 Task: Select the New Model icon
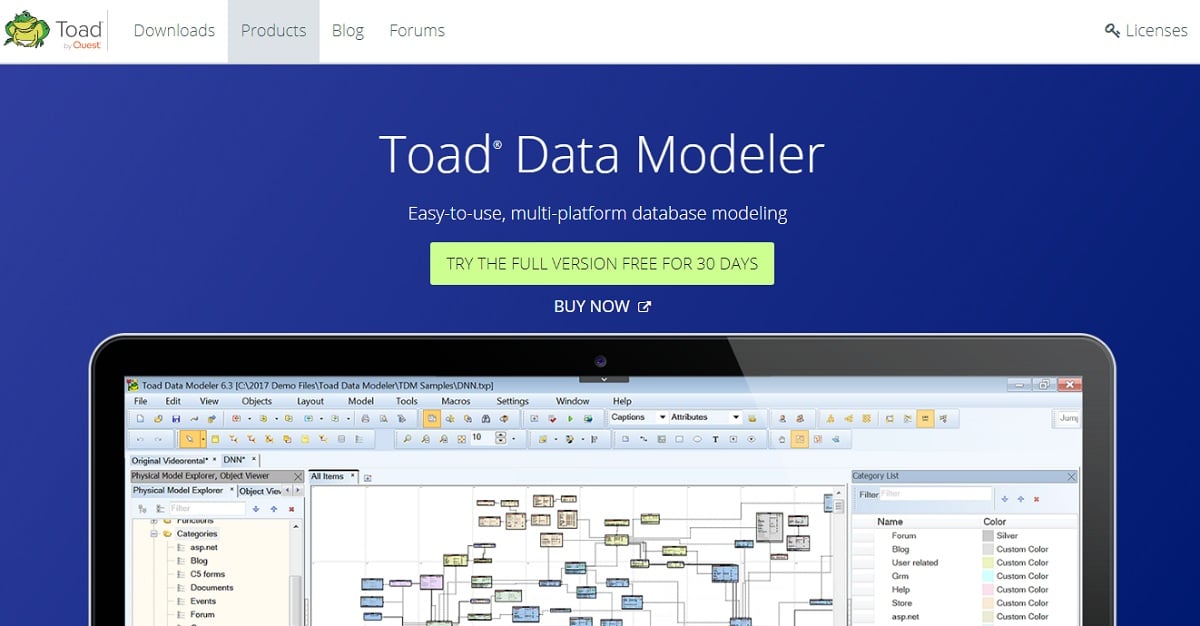pos(140,417)
